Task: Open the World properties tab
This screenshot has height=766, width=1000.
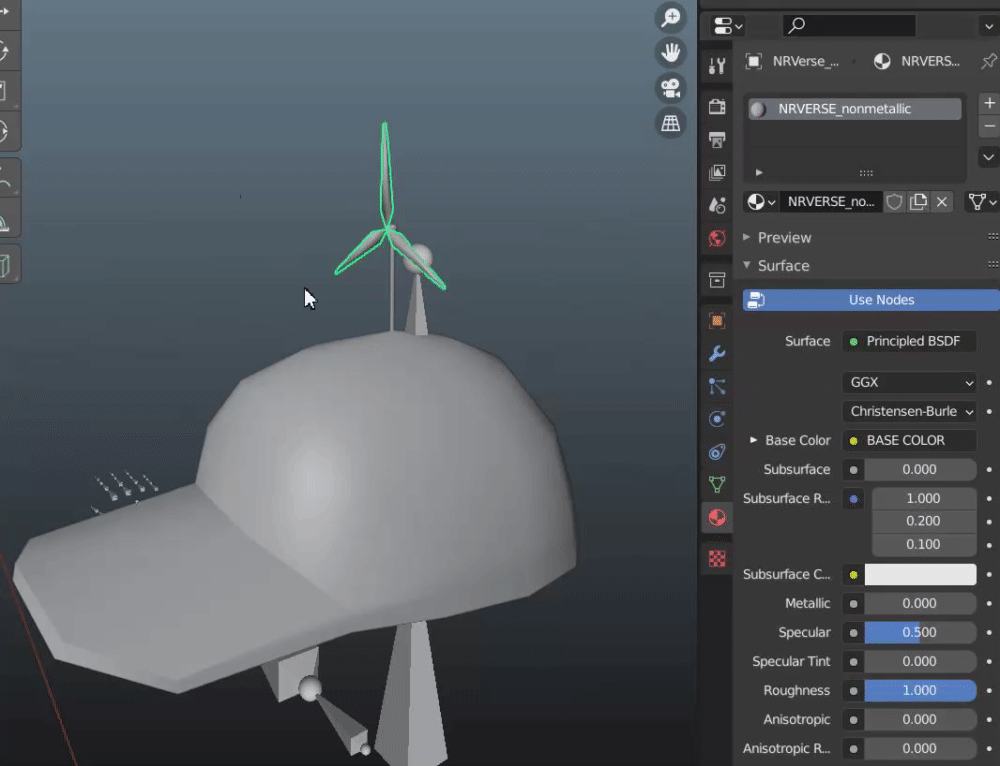Action: 717,239
